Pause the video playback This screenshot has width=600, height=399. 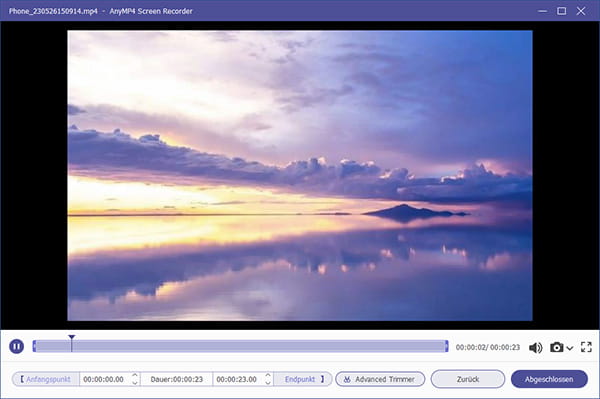[x=16, y=347]
